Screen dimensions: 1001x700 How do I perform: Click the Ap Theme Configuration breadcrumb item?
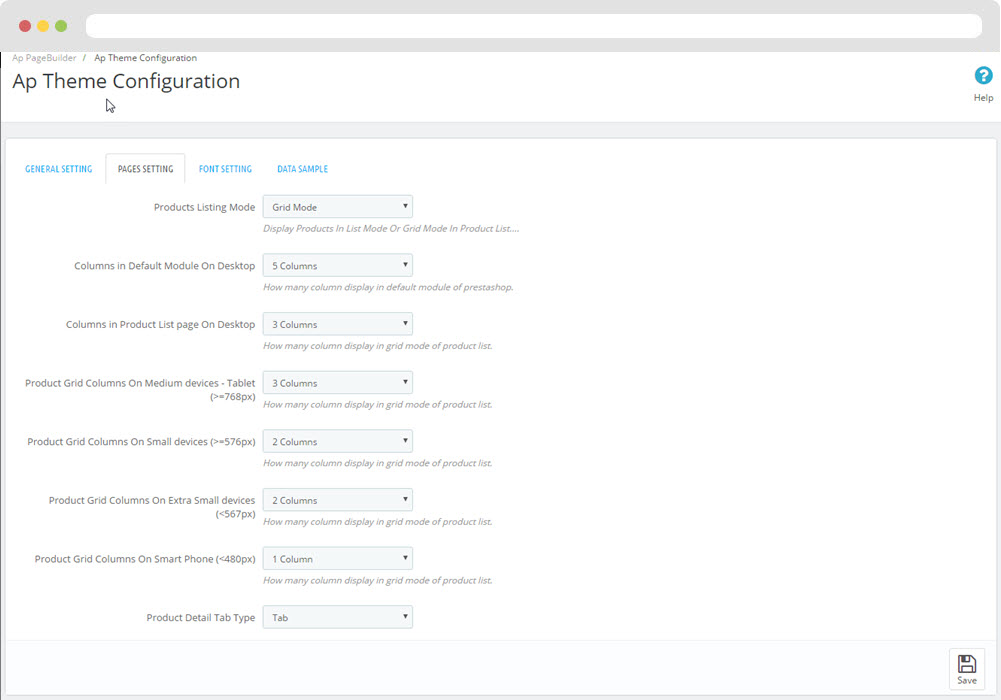[x=145, y=58]
